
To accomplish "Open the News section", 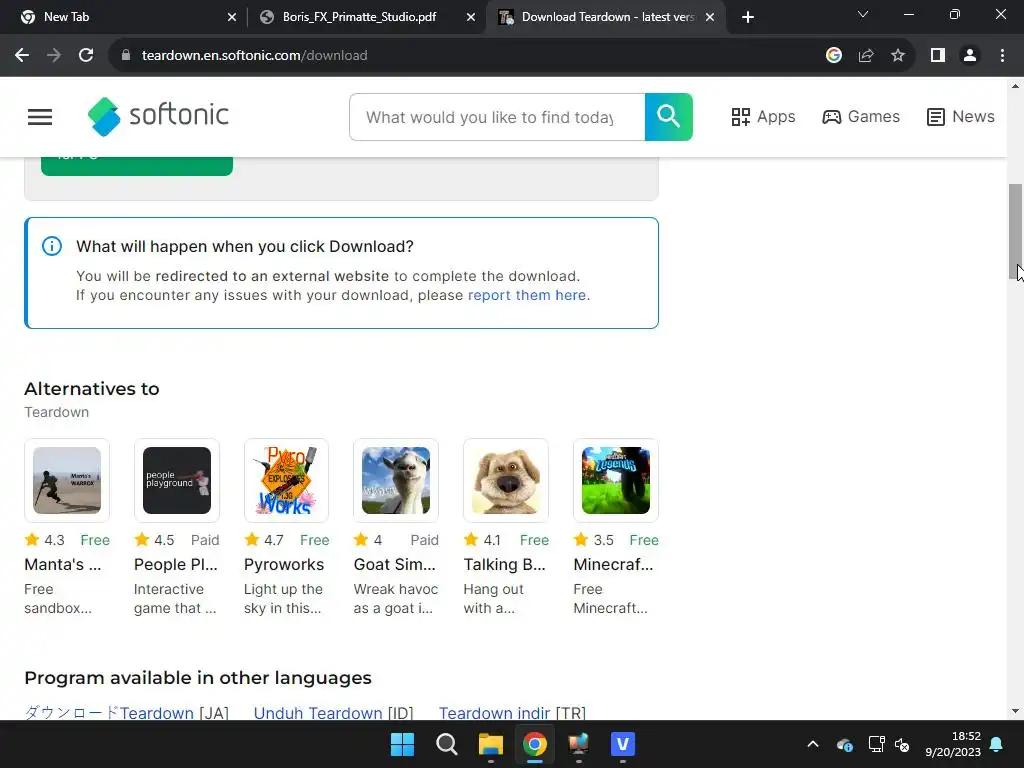I will point(960,117).
